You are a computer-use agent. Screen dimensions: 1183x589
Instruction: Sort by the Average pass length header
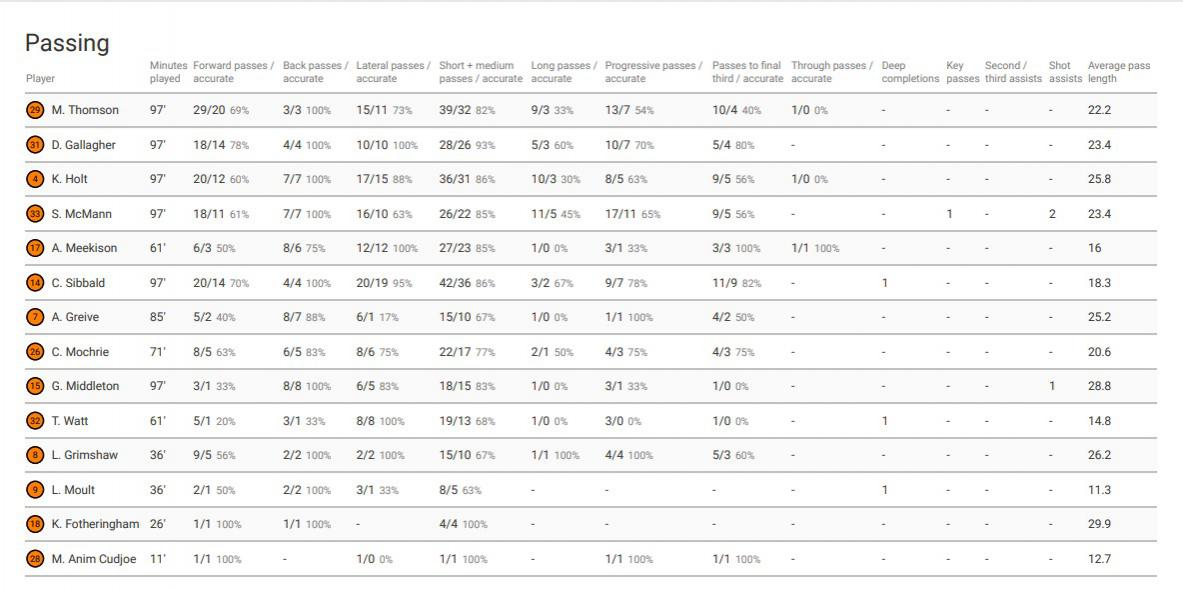(1118, 72)
